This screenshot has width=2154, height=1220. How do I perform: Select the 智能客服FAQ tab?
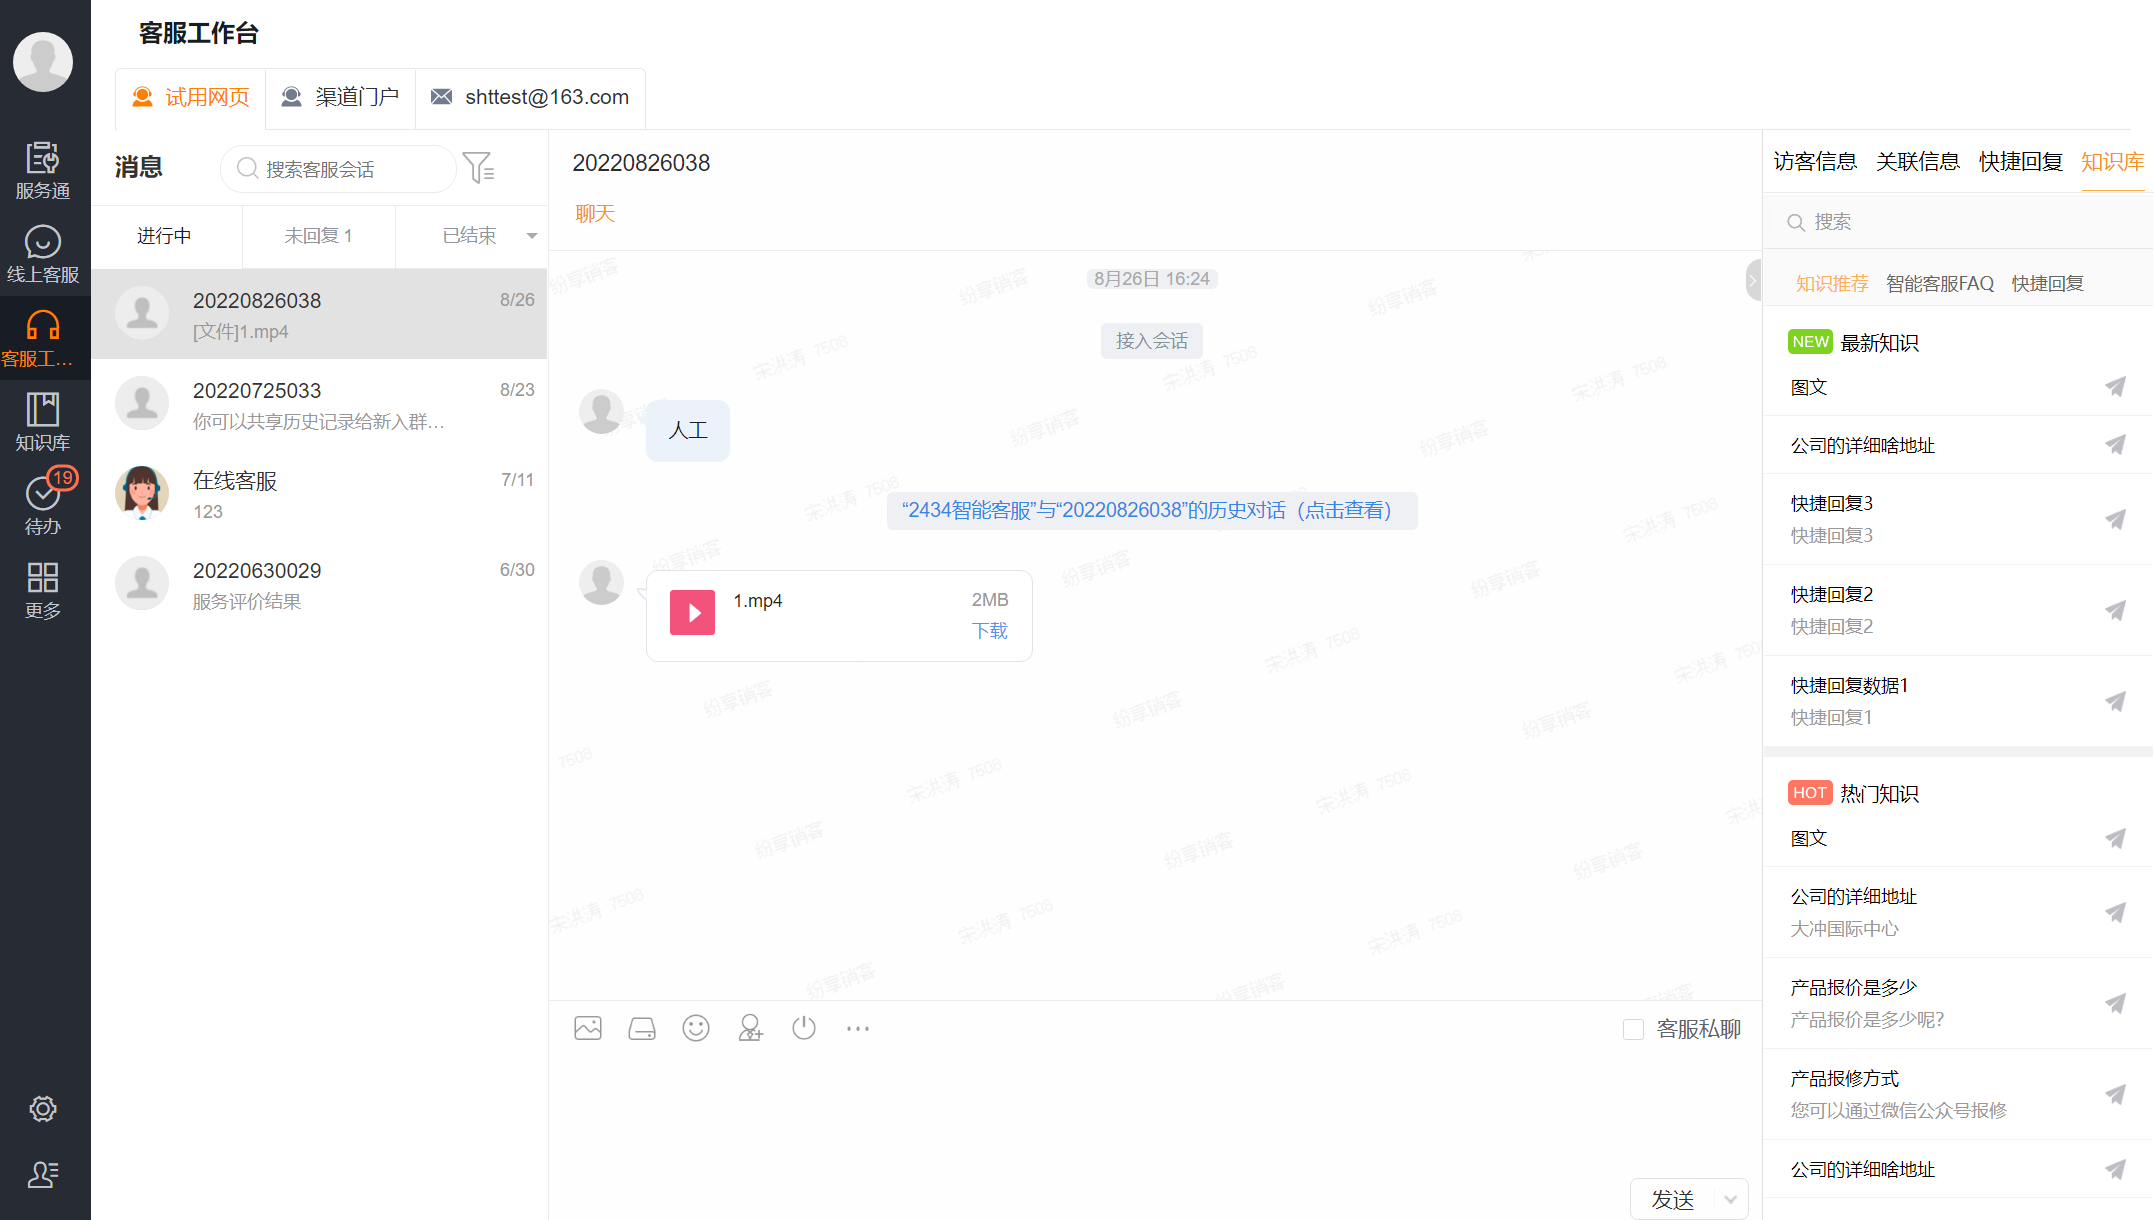coord(1939,284)
